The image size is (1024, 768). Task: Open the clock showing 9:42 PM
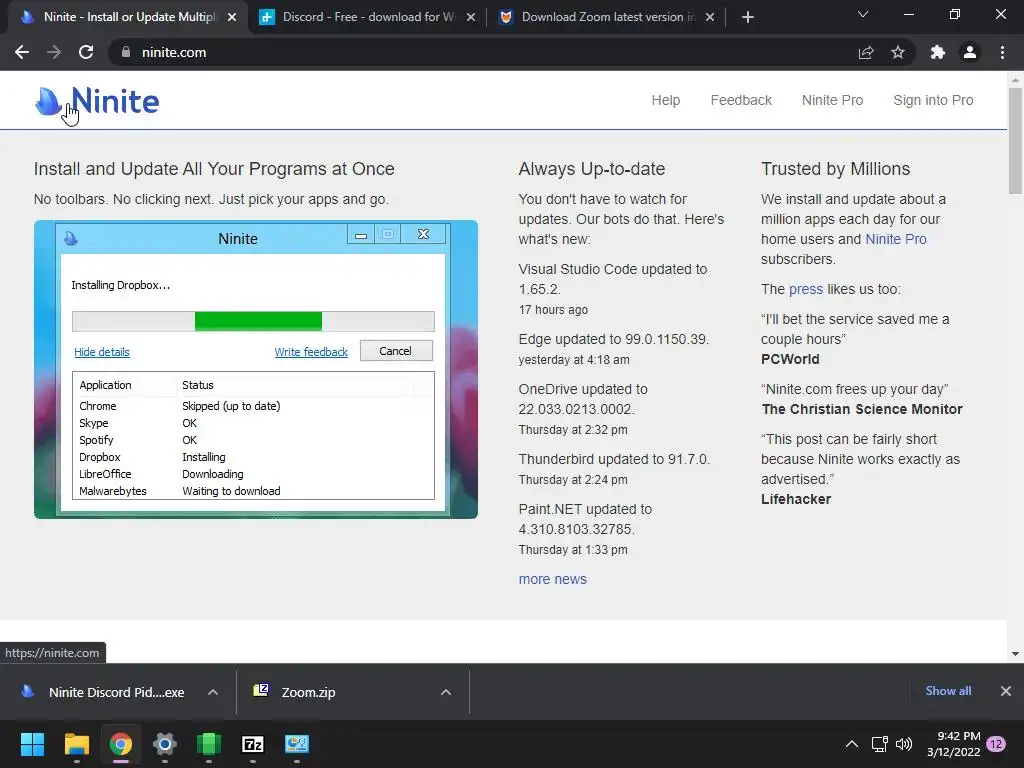pyautogui.click(x=953, y=744)
